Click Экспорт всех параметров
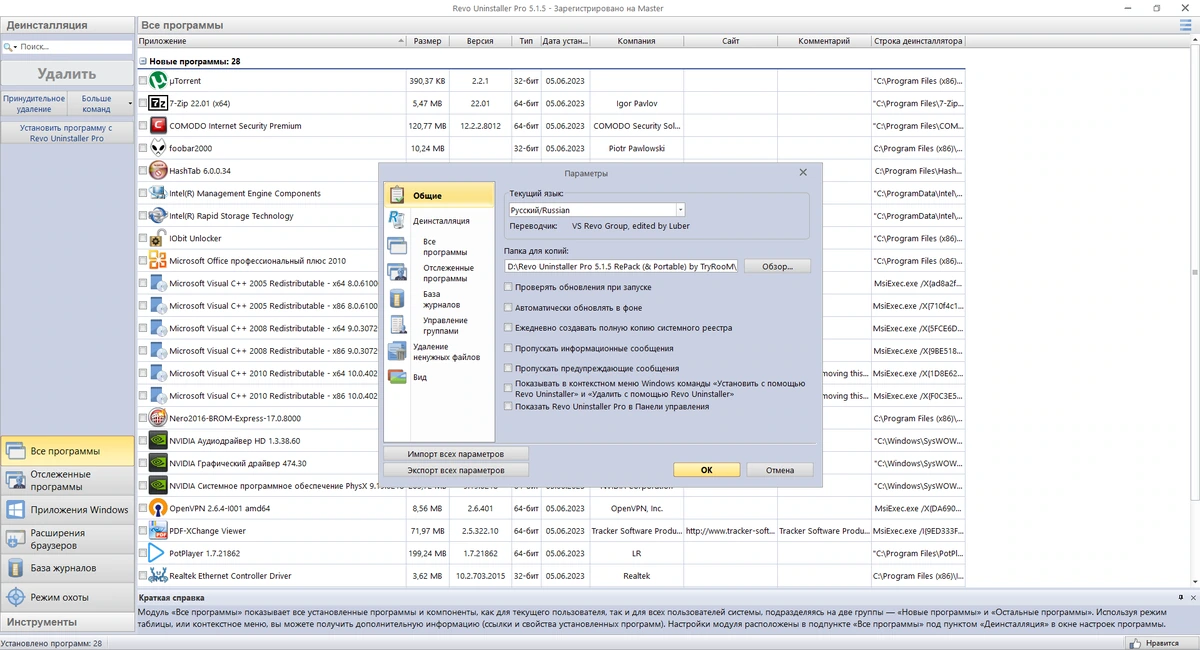This screenshot has width=1200, height=650. click(x=456, y=469)
